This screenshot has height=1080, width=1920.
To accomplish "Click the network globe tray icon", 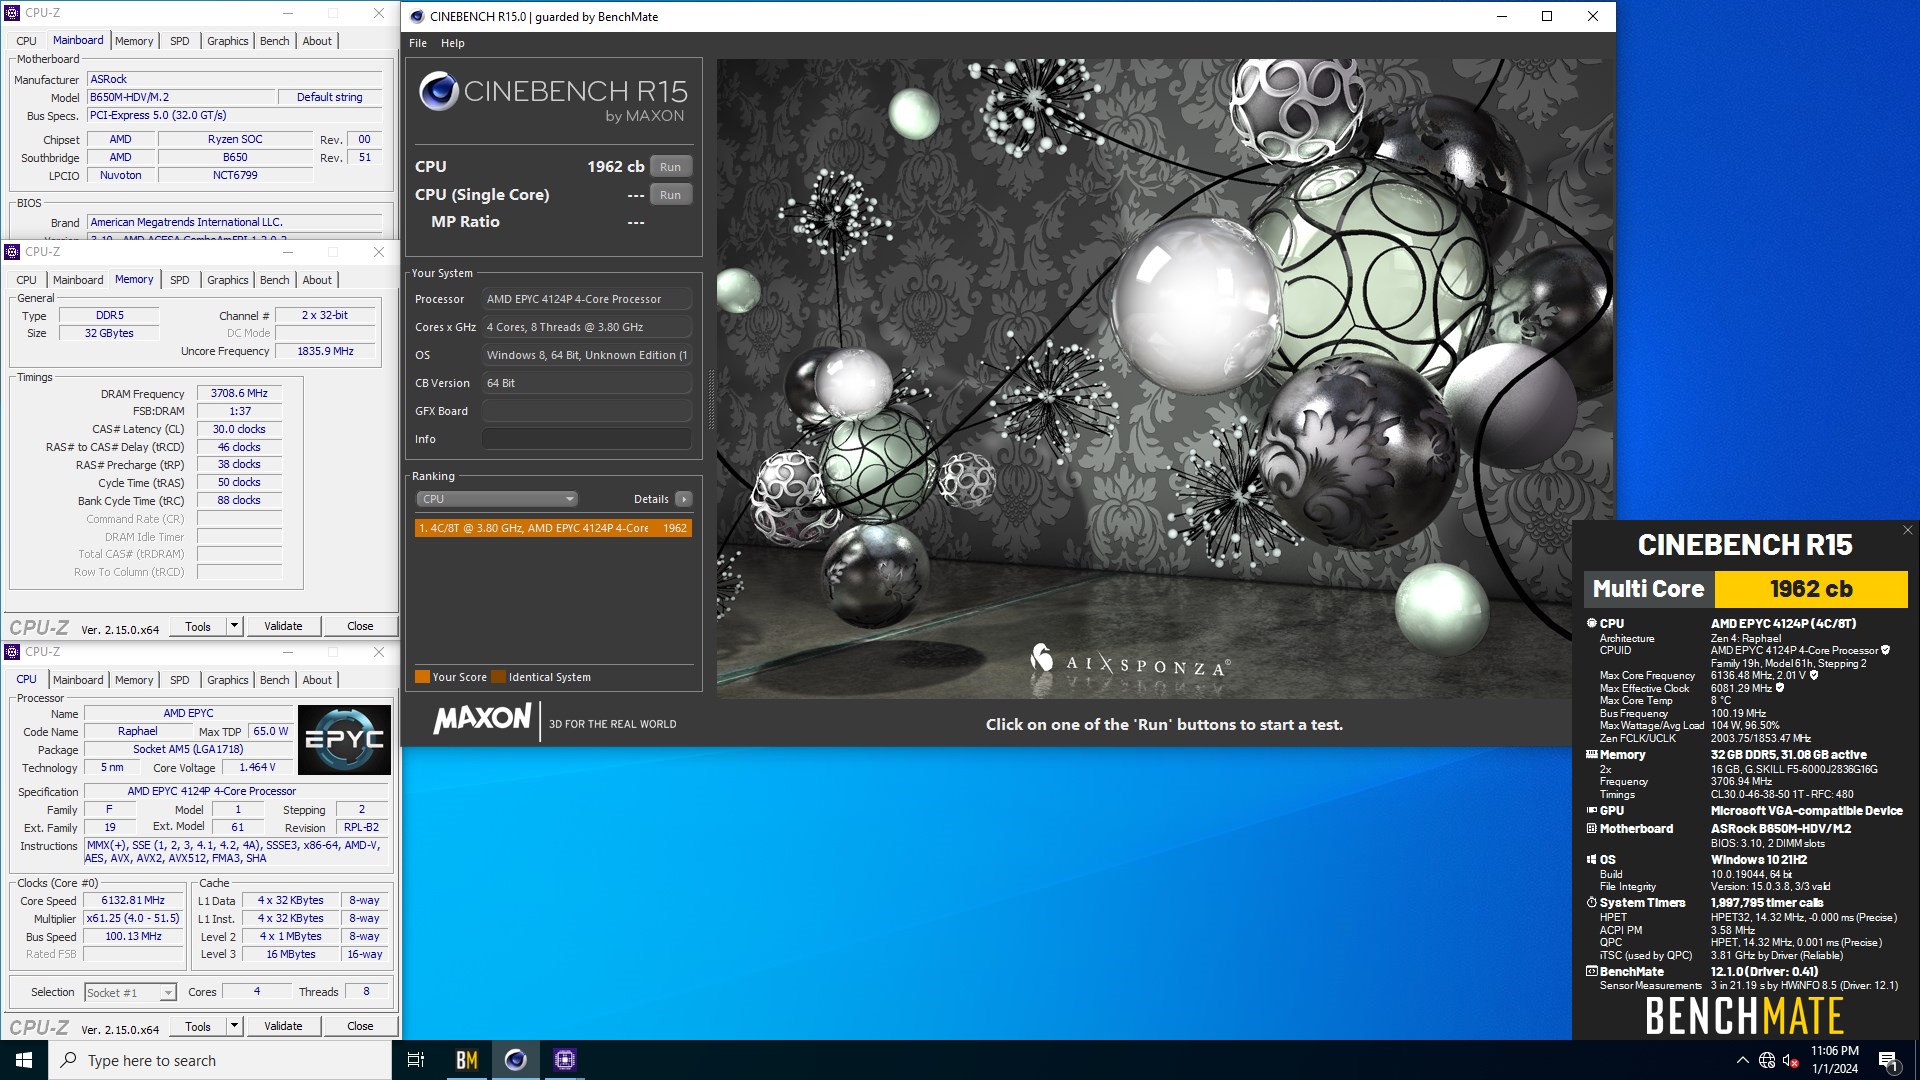I will click(x=1767, y=1060).
